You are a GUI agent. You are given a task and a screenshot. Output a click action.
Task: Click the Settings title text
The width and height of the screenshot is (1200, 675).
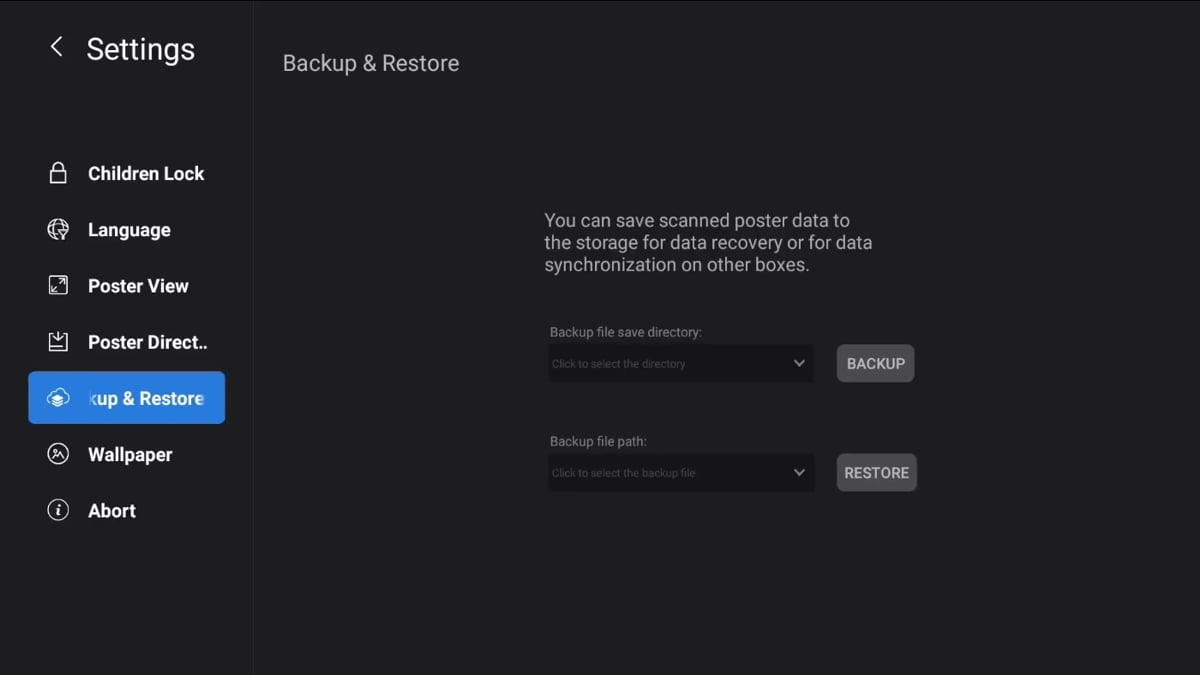[141, 49]
